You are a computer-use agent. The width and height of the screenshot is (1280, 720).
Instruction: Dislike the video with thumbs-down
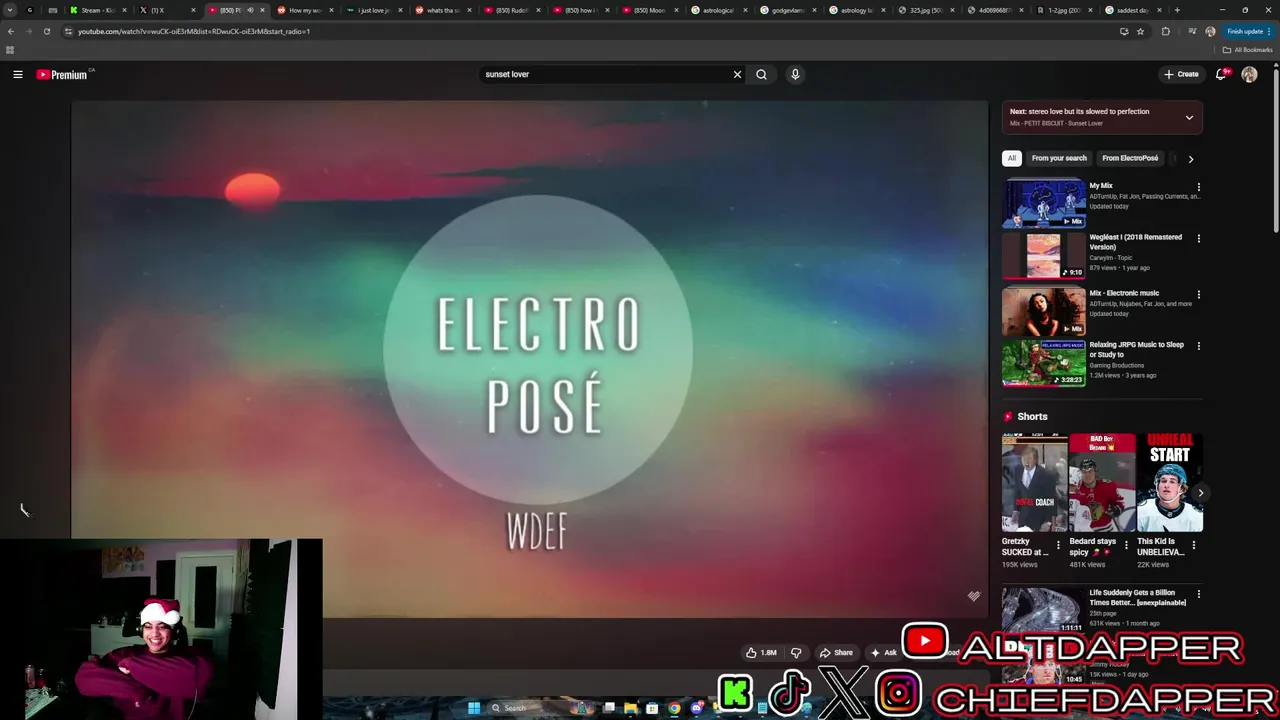[796, 653]
